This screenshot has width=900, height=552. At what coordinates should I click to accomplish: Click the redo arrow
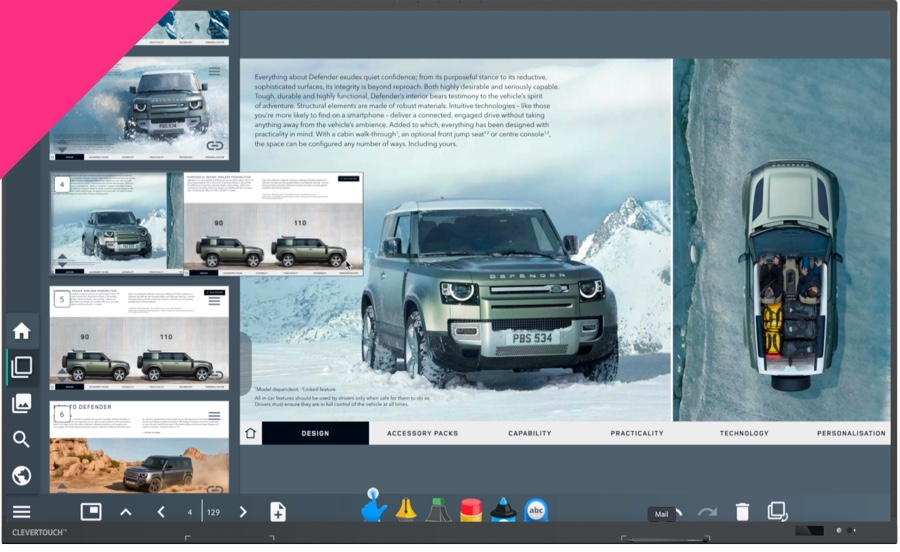tap(708, 512)
